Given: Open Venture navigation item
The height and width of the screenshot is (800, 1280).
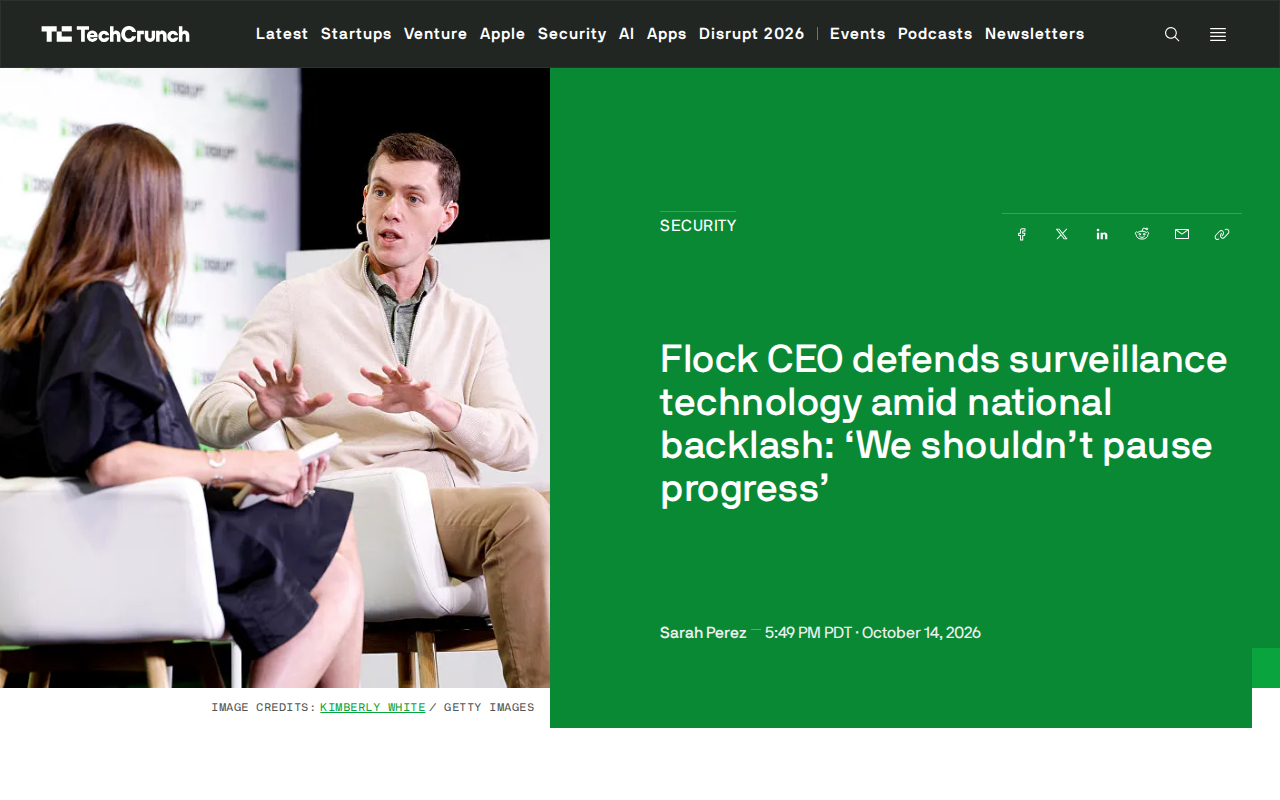Looking at the screenshot, I should coord(436,34).
